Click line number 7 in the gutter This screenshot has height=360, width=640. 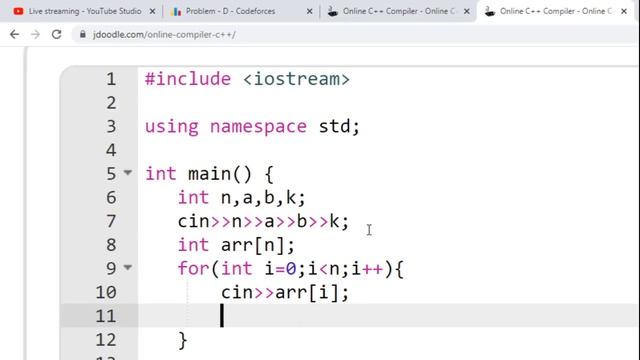tap(111, 221)
